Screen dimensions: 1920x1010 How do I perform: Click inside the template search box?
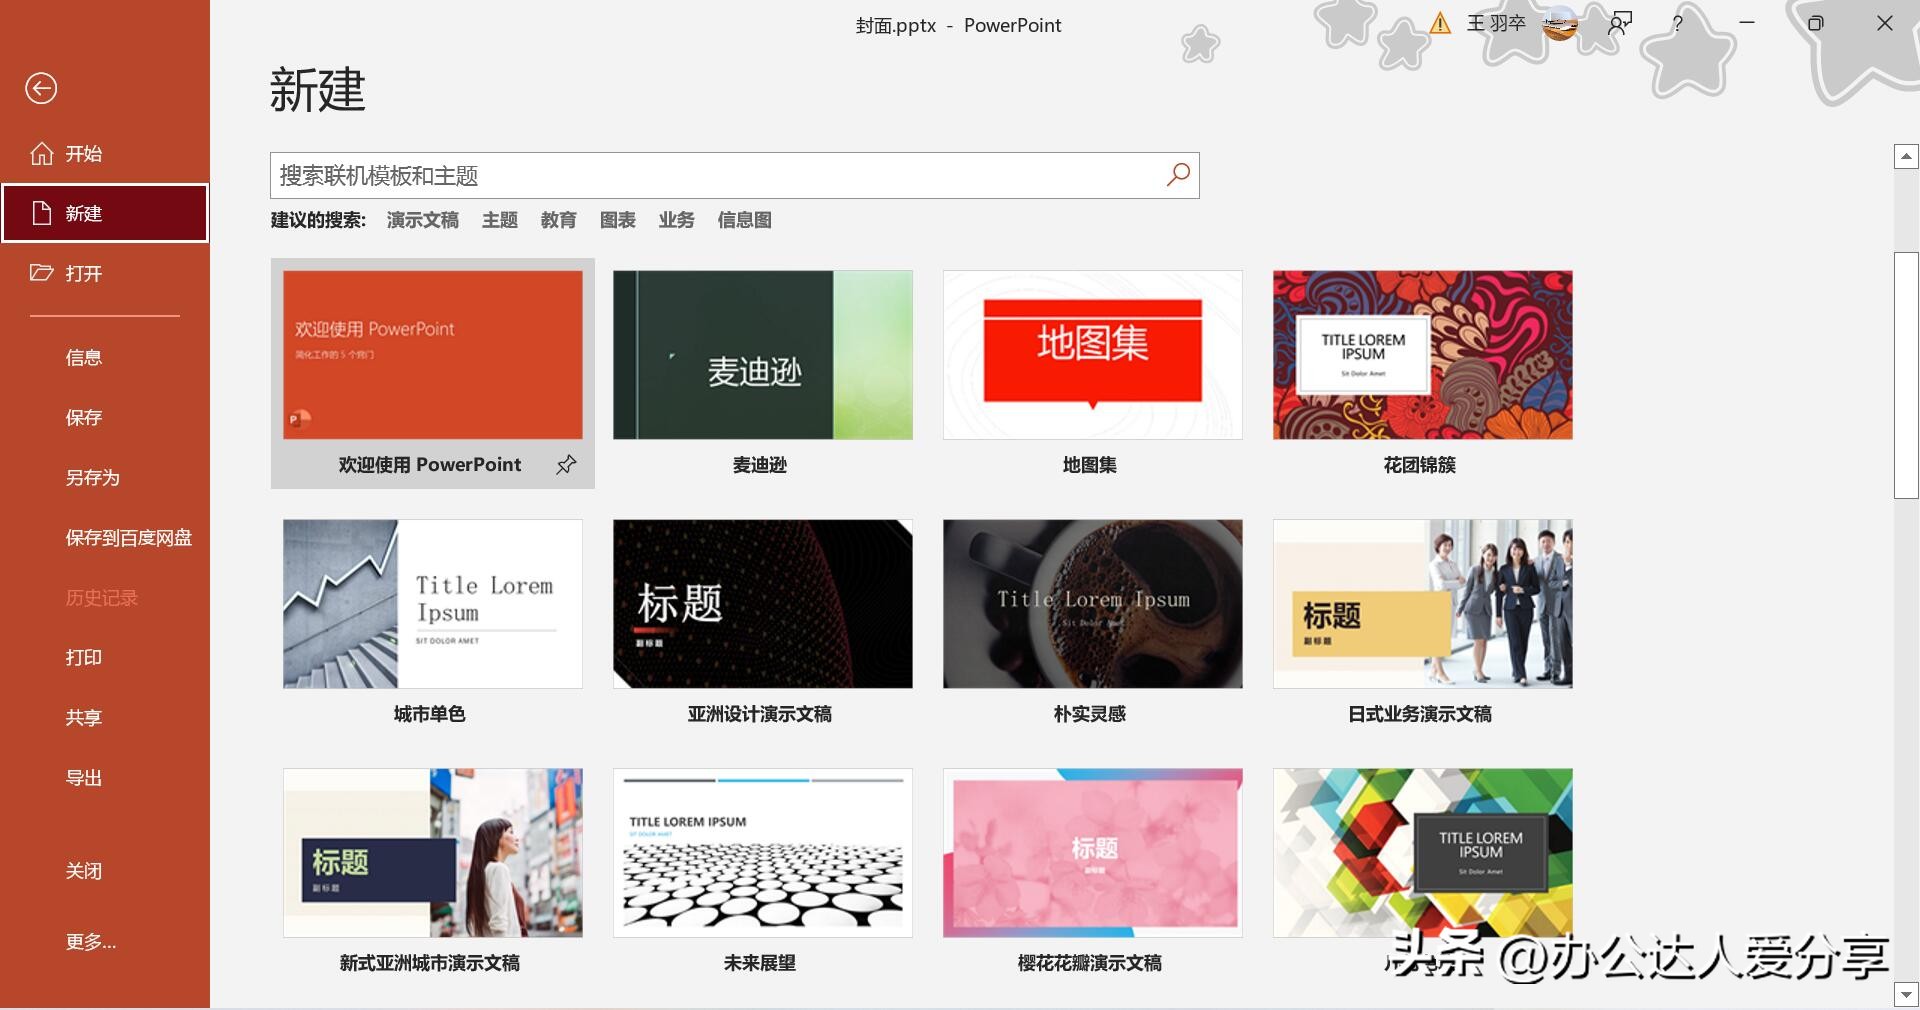[700, 175]
